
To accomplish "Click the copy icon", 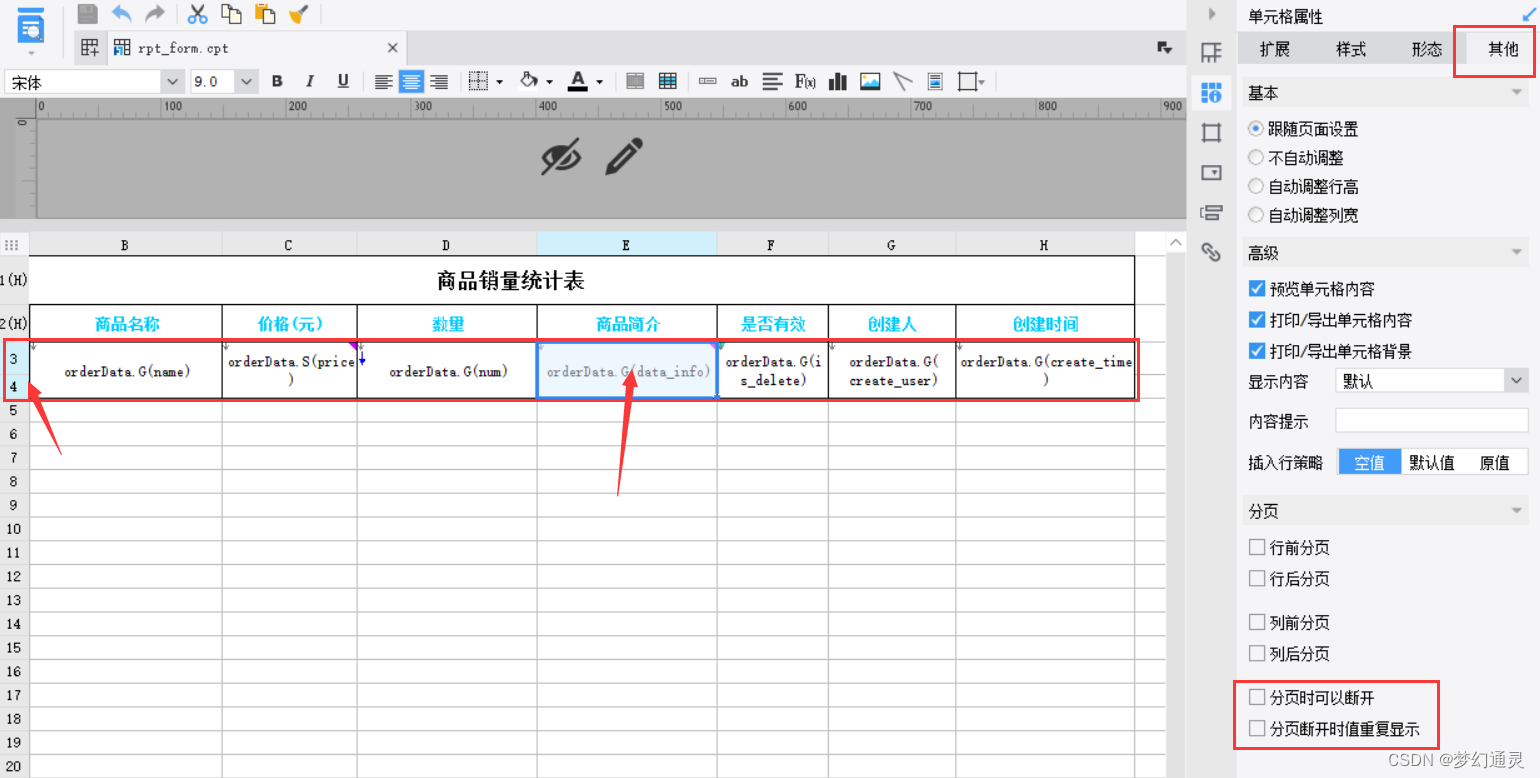I will click(x=231, y=13).
